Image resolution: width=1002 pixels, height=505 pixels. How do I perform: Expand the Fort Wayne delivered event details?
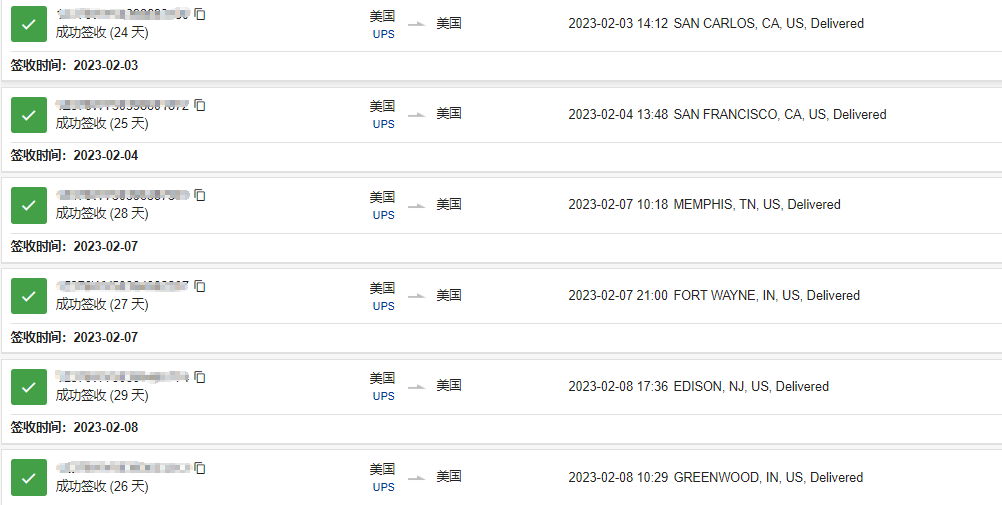(x=714, y=296)
